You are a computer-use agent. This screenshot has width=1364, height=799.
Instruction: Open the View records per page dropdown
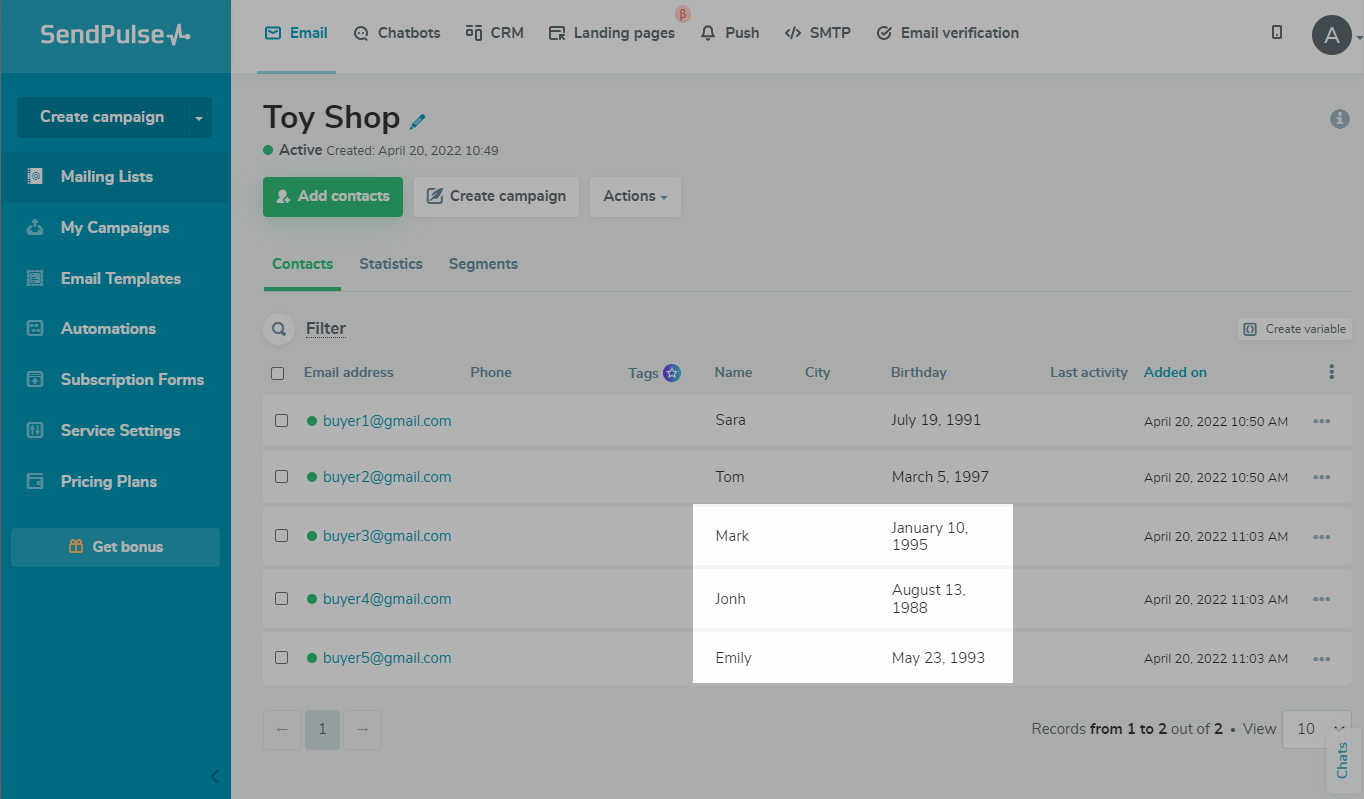pos(1317,729)
